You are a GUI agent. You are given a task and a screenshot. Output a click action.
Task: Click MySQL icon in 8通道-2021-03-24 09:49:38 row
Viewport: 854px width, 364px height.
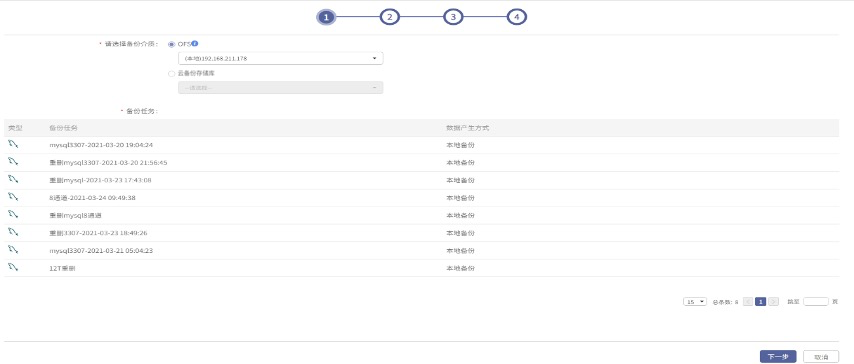click(x=14, y=197)
